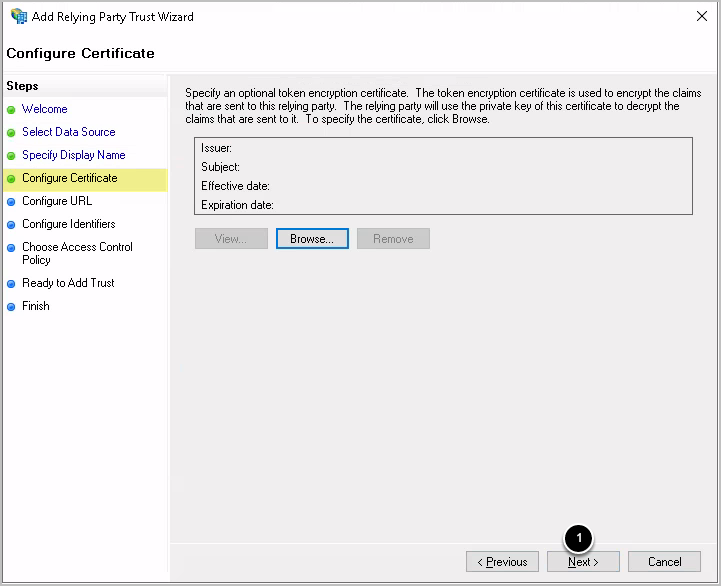721x586 pixels.
Task: Click the green bullet beside Specify Display Name
Action: pyautogui.click(x=11, y=156)
